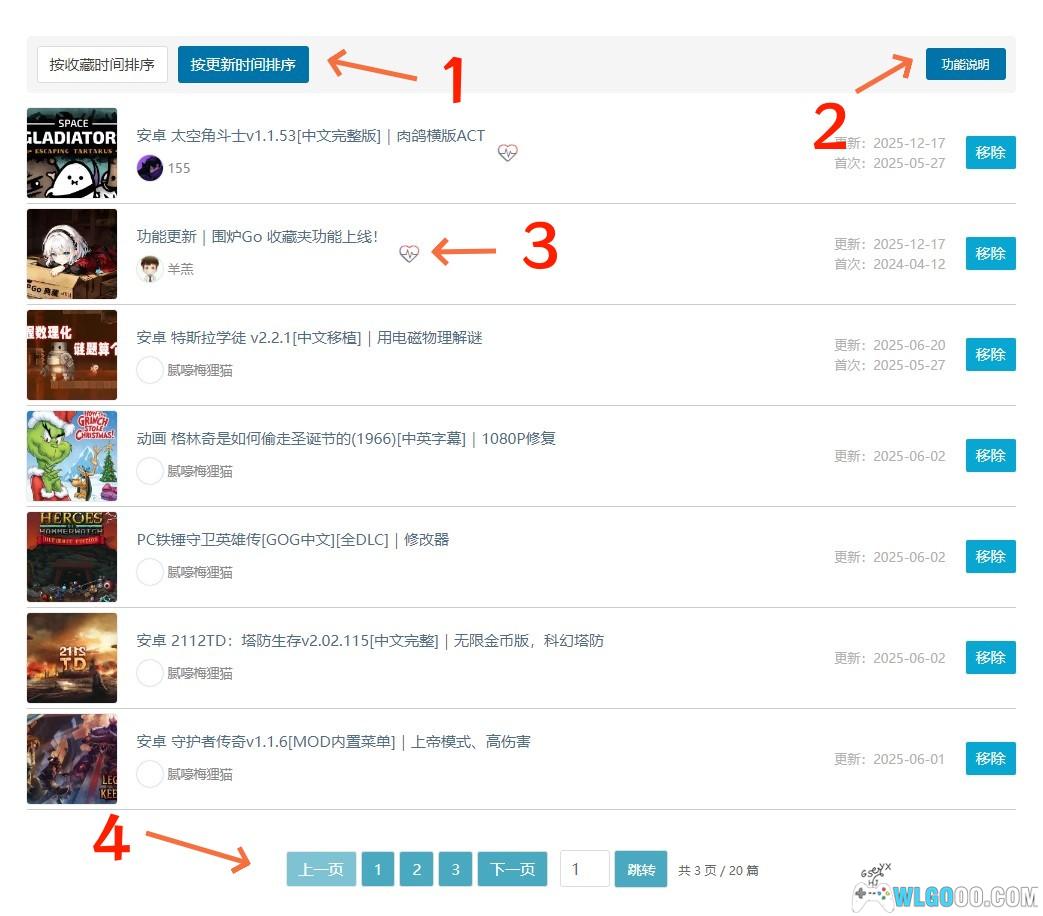Click the 上一页 previous page button

(321, 870)
